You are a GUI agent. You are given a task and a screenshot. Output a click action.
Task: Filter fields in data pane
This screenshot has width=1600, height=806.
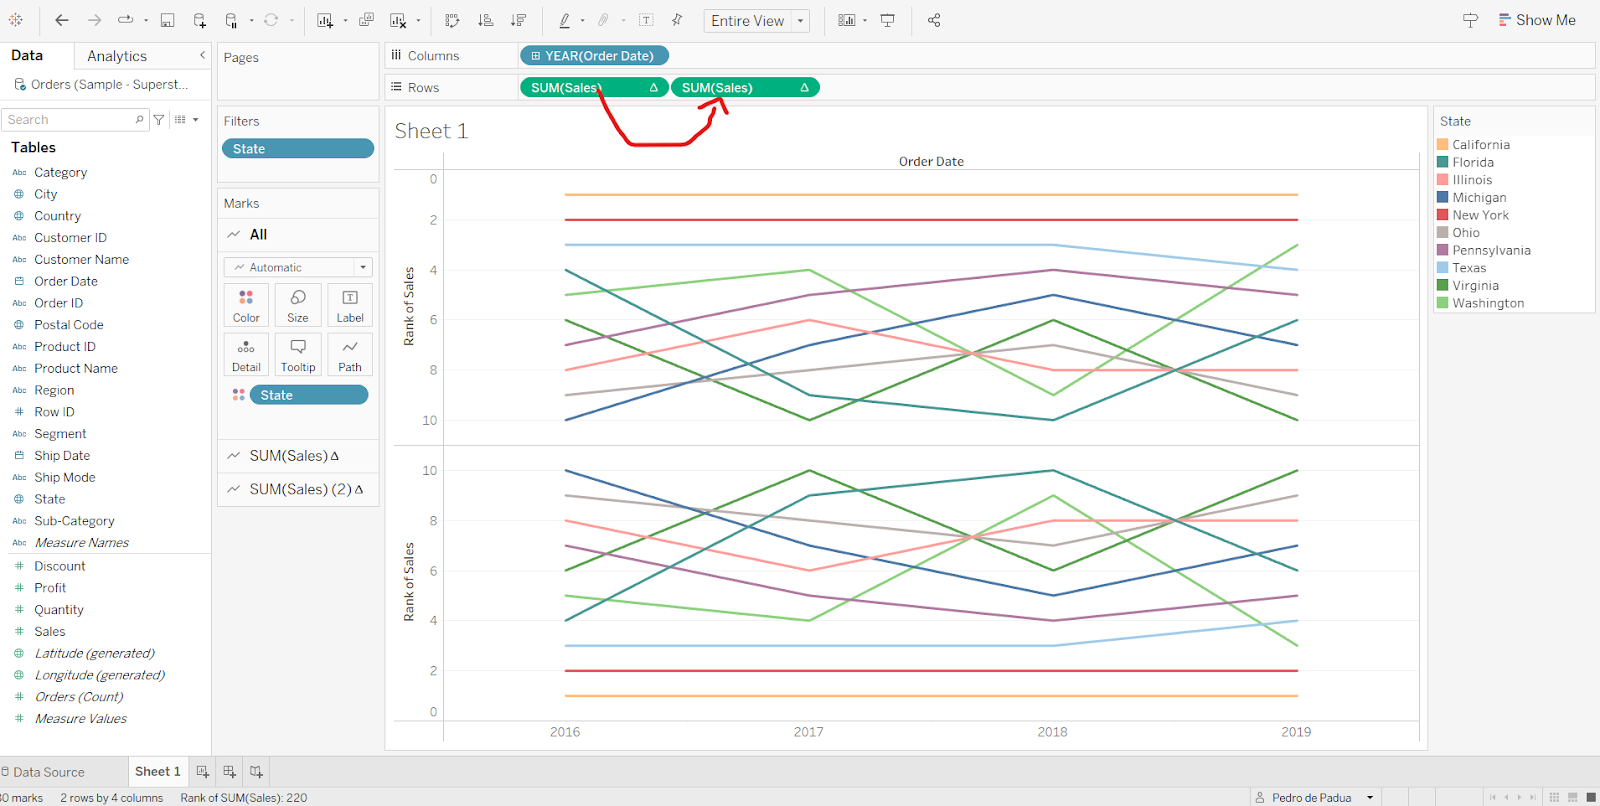click(x=159, y=120)
